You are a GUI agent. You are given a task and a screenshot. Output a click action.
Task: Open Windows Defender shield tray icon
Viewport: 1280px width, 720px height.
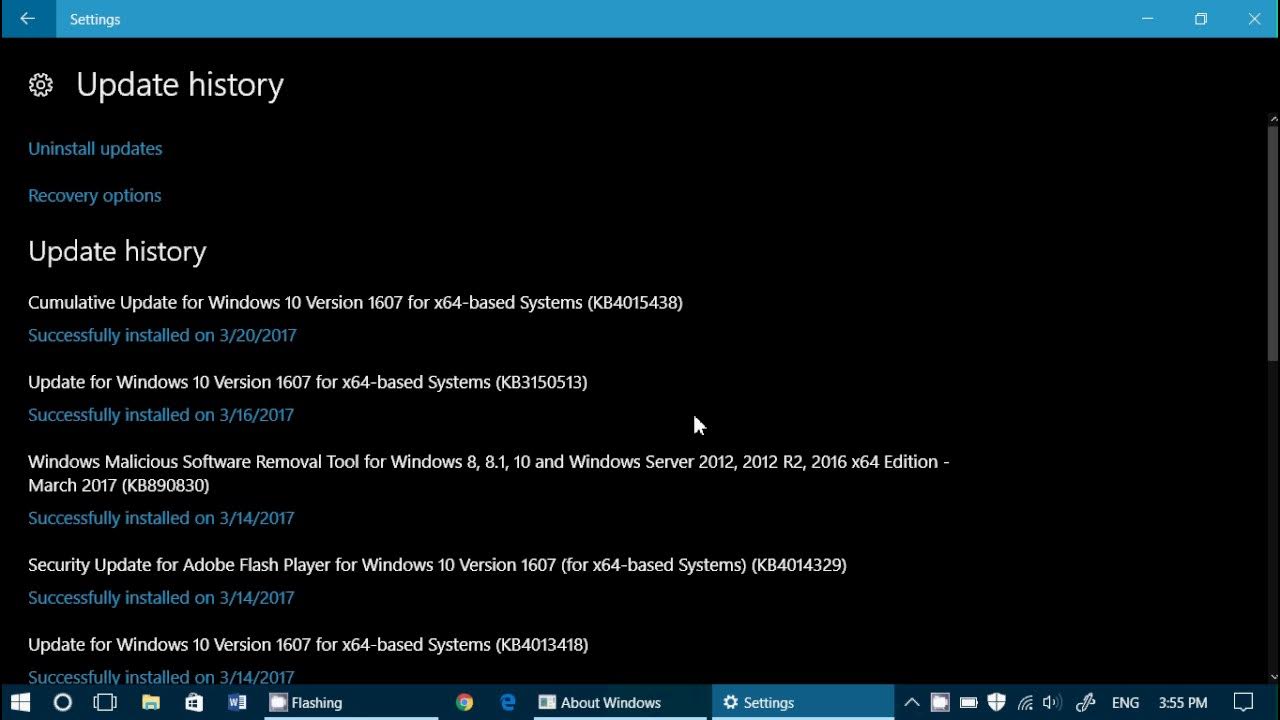tap(996, 702)
